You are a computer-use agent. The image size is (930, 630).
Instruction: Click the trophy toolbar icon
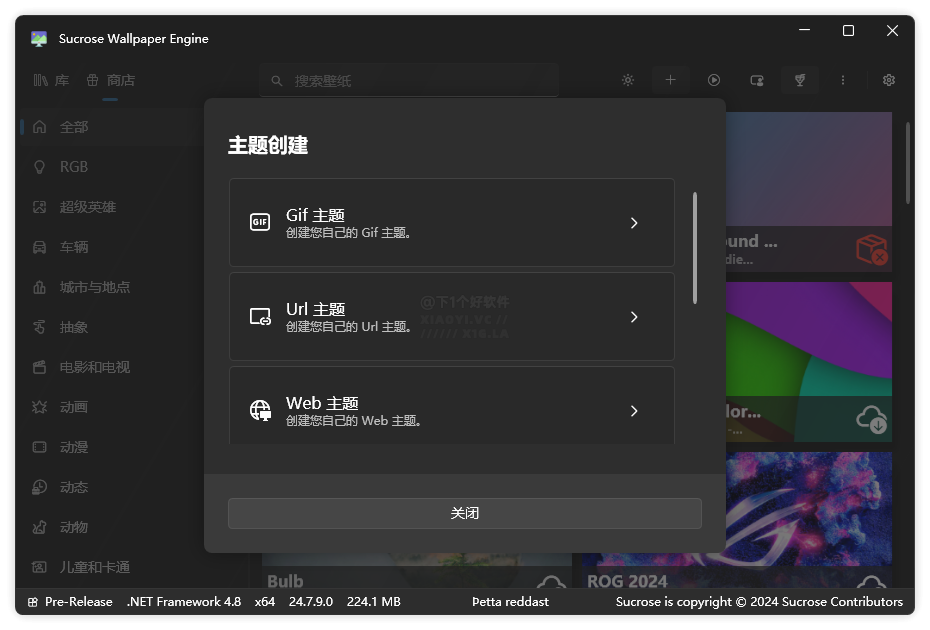coord(800,80)
